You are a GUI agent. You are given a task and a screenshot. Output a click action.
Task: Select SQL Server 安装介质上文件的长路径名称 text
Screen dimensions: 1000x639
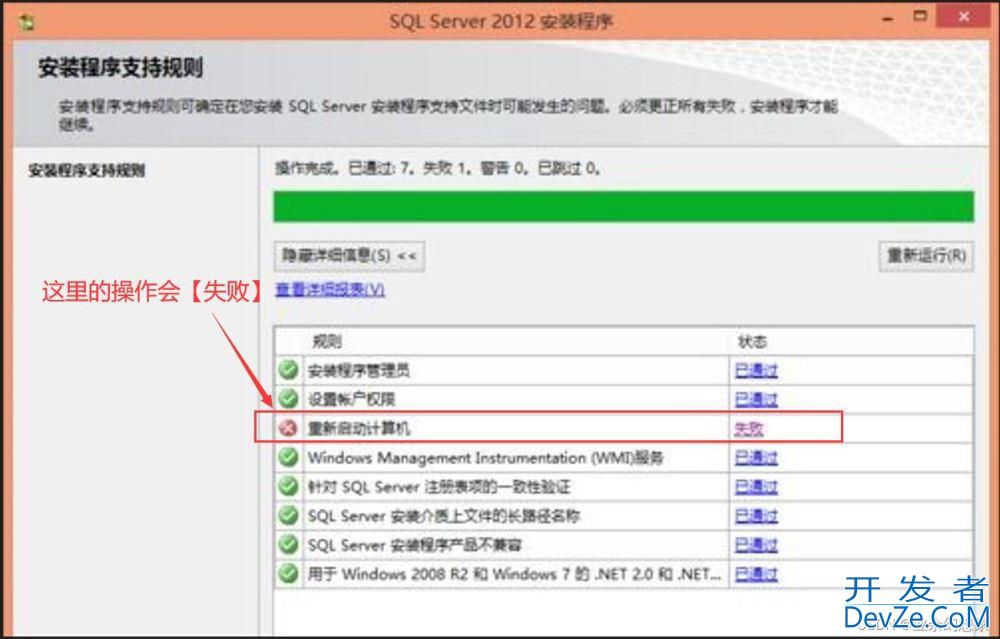(x=444, y=516)
